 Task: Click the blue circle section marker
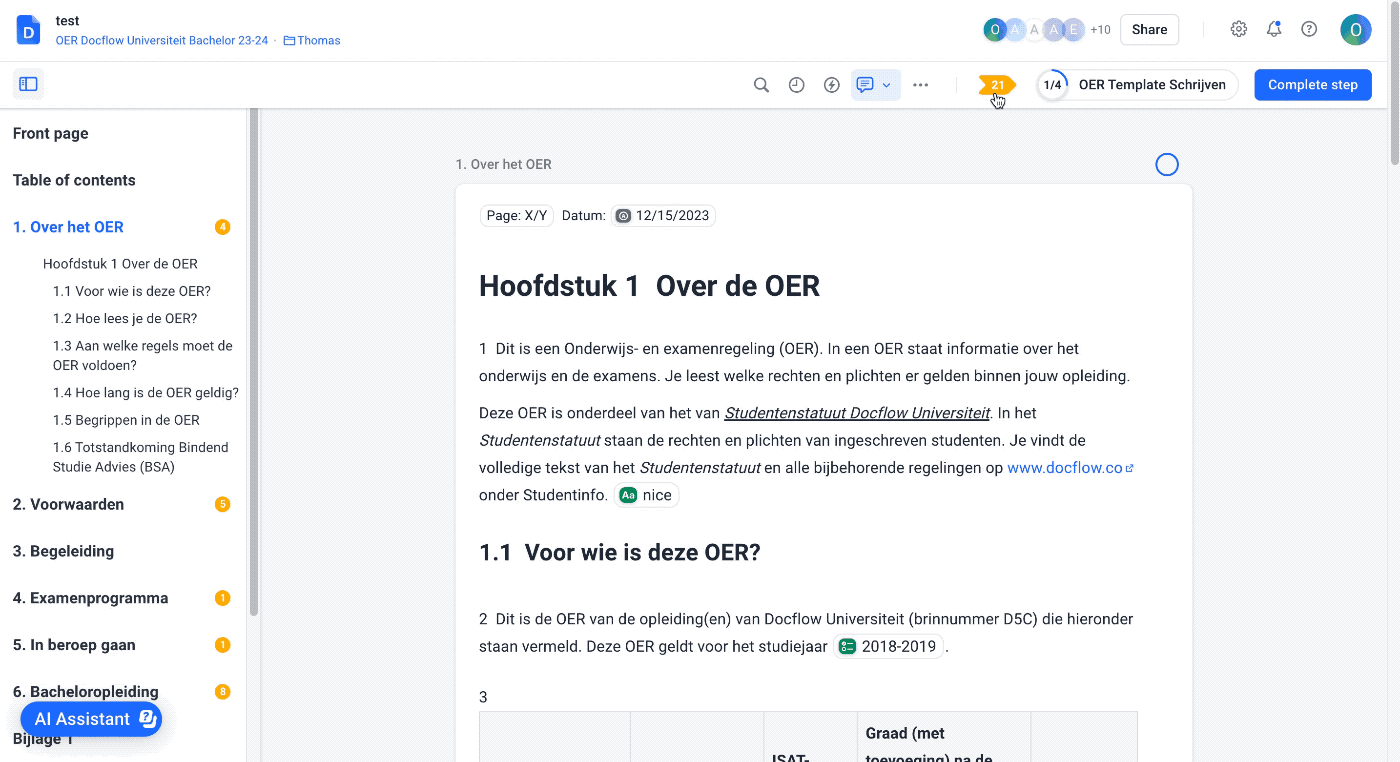1167,164
